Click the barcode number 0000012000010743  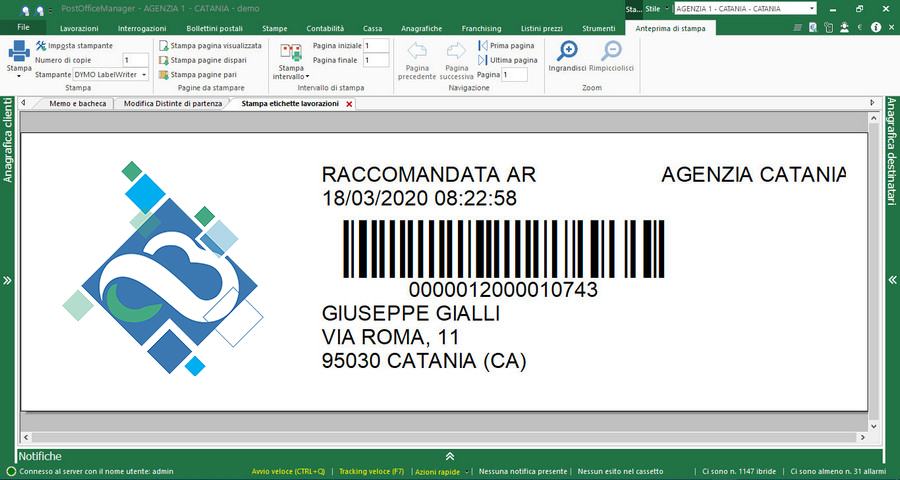point(503,289)
